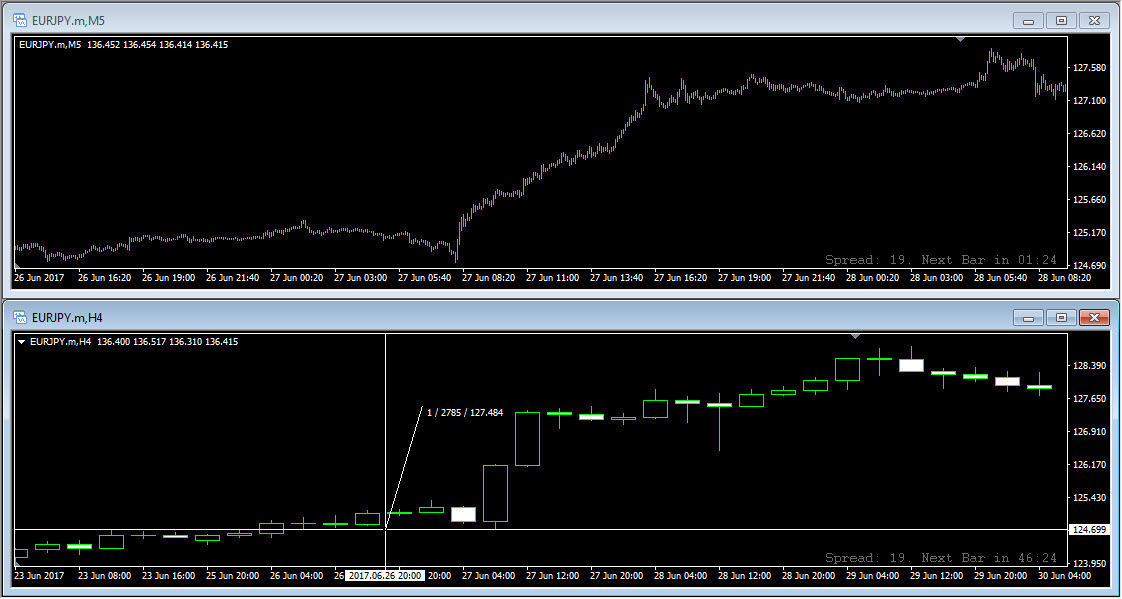
Task: Click time label 27 Jun 20:00
Action: pos(617,575)
